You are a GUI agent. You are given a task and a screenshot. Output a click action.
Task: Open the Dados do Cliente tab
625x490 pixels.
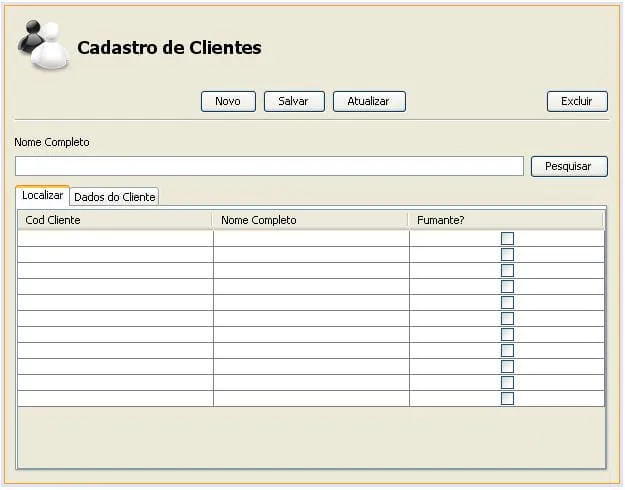[x=115, y=197]
